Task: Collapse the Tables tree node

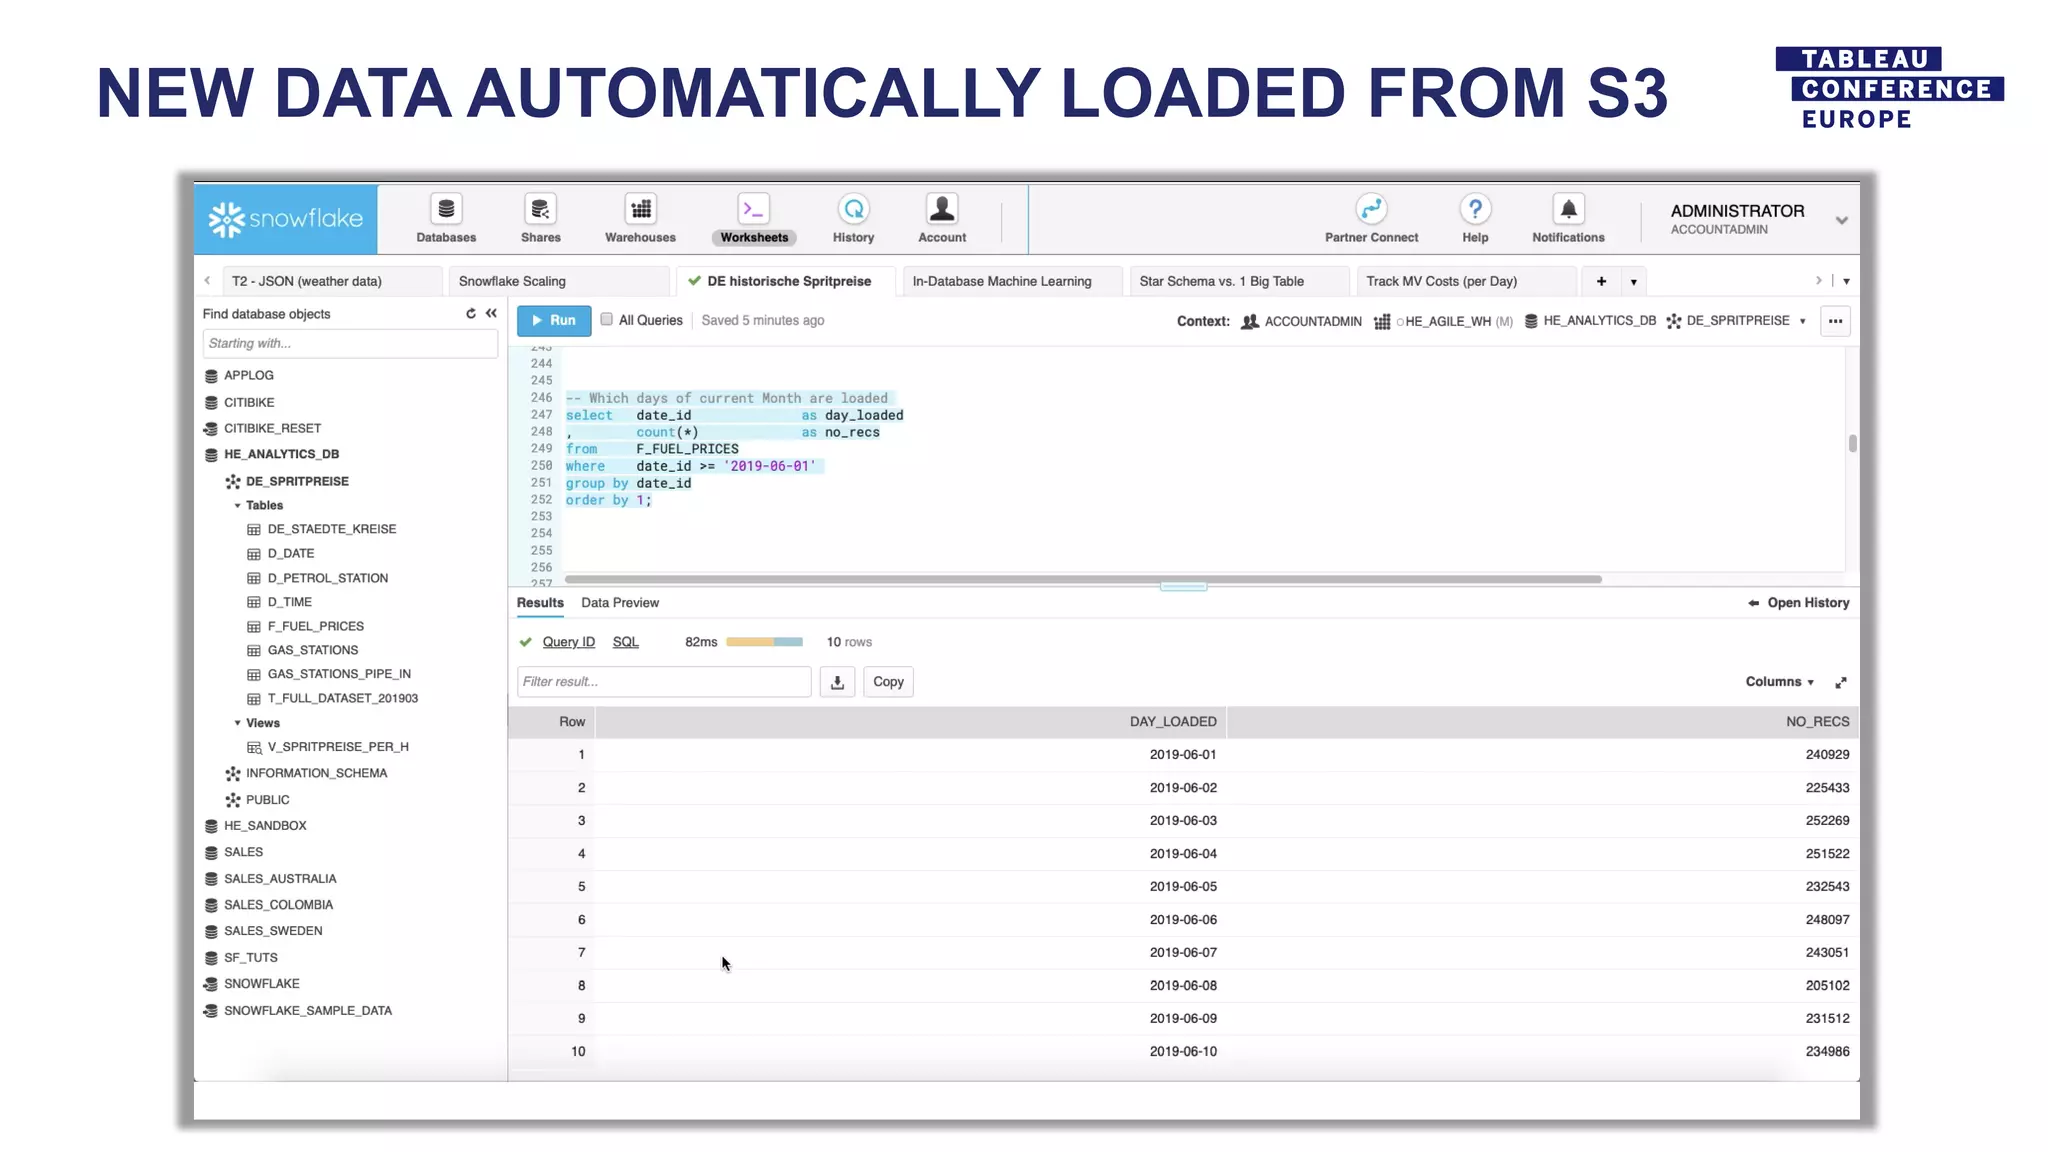Action: point(238,506)
